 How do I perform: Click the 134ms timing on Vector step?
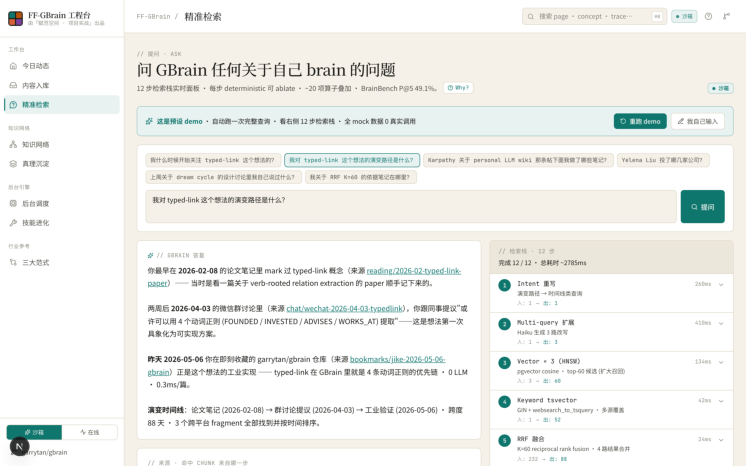(x=703, y=362)
